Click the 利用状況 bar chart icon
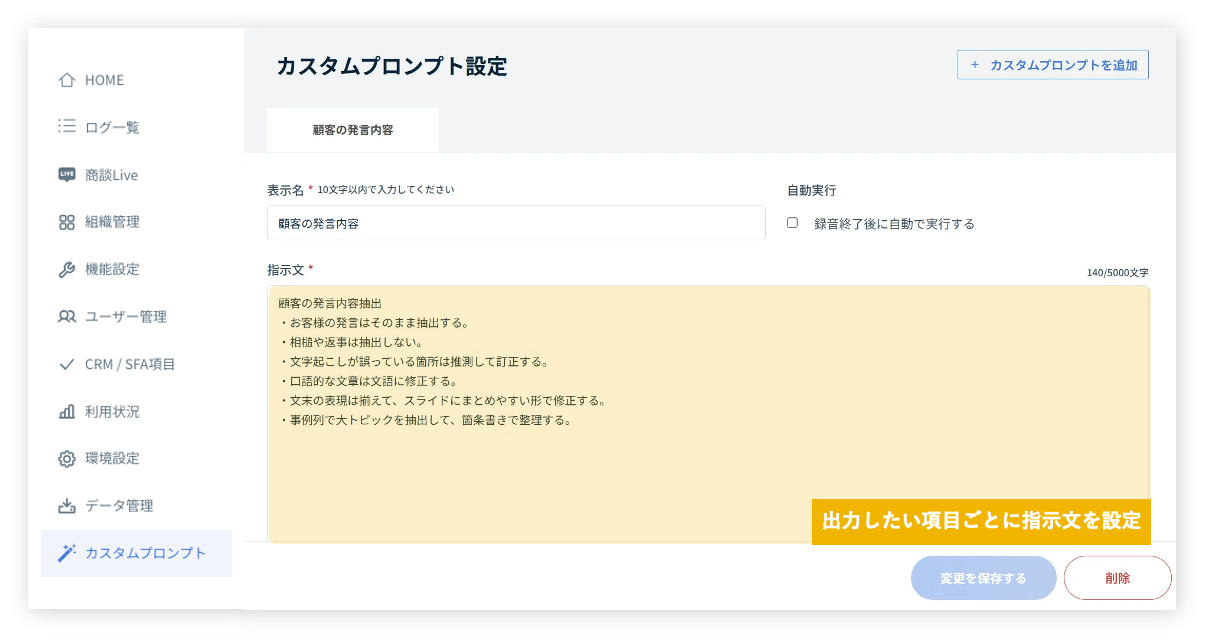This screenshot has width=1209, height=643. pos(67,411)
